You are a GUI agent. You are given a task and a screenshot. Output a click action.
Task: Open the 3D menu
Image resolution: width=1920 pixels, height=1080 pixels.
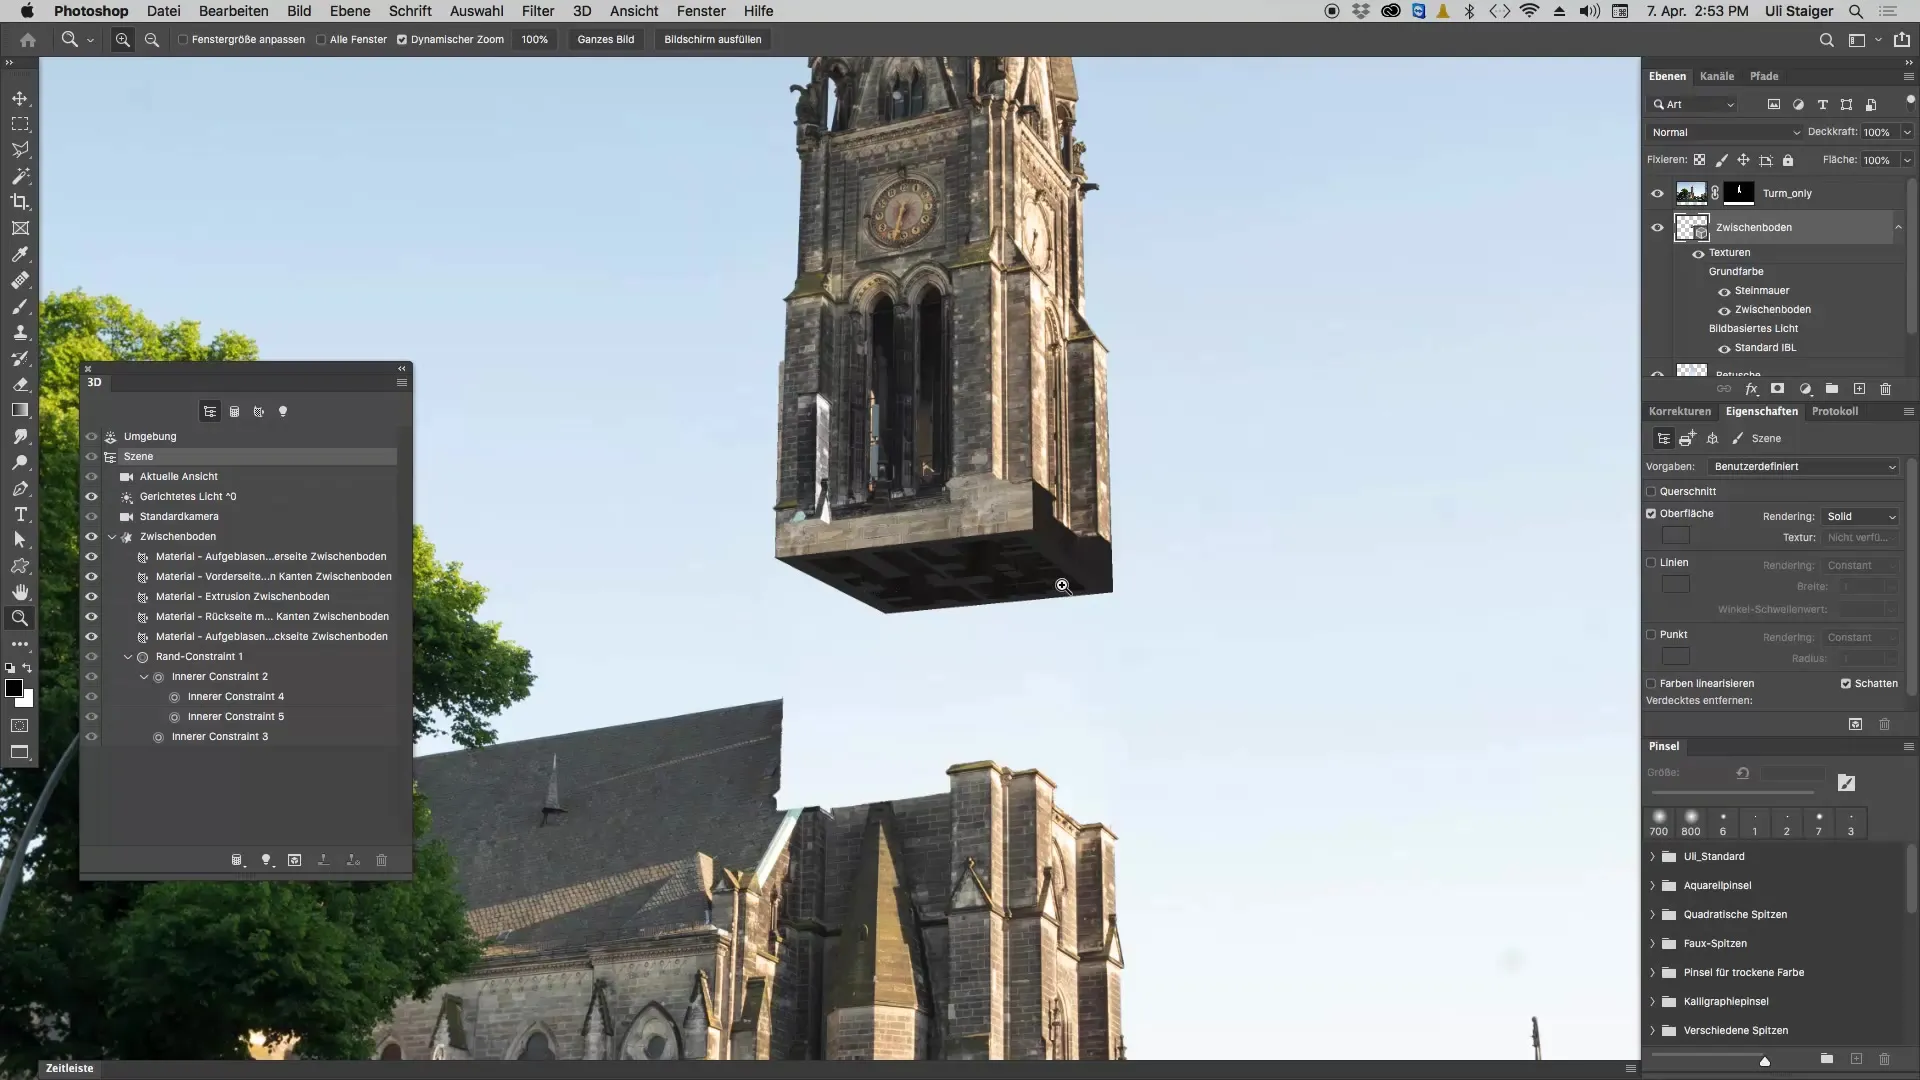click(x=582, y=11)
